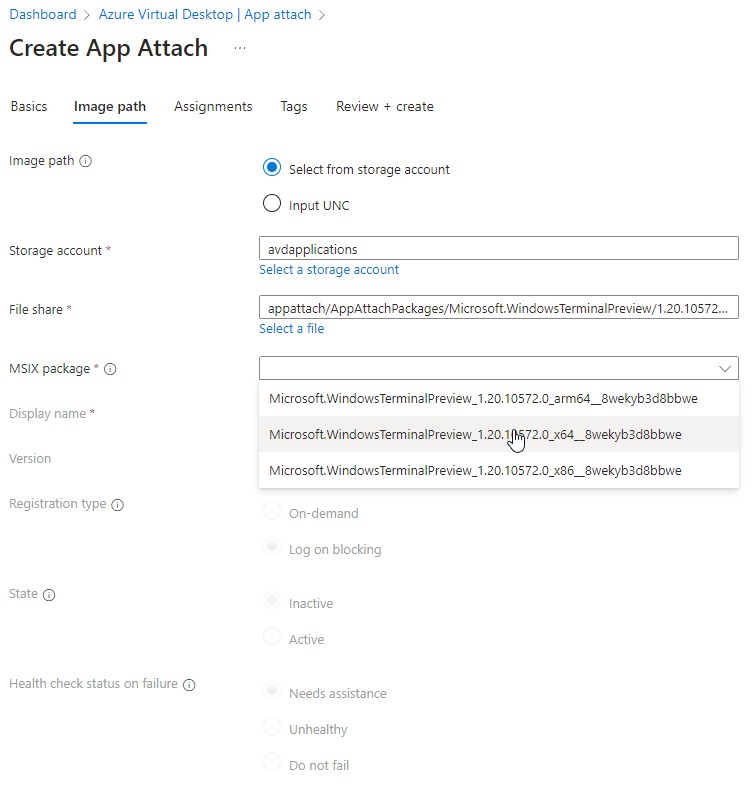Select On-demand registration type

click(272, 511)
